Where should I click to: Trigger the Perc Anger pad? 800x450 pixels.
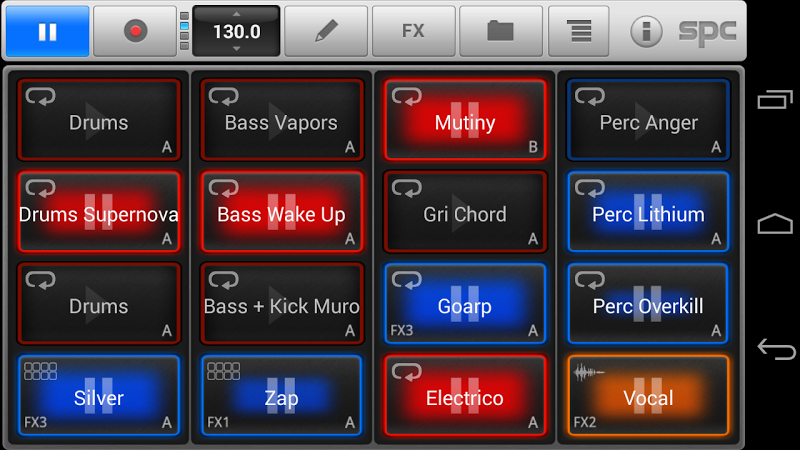648,120
